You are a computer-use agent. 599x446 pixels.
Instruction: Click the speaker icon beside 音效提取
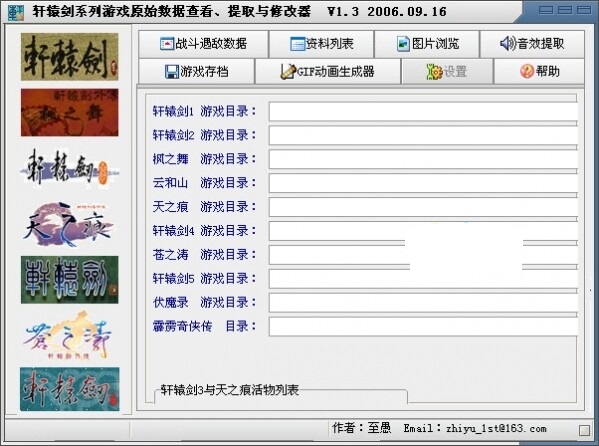click(x=508, y=44)
